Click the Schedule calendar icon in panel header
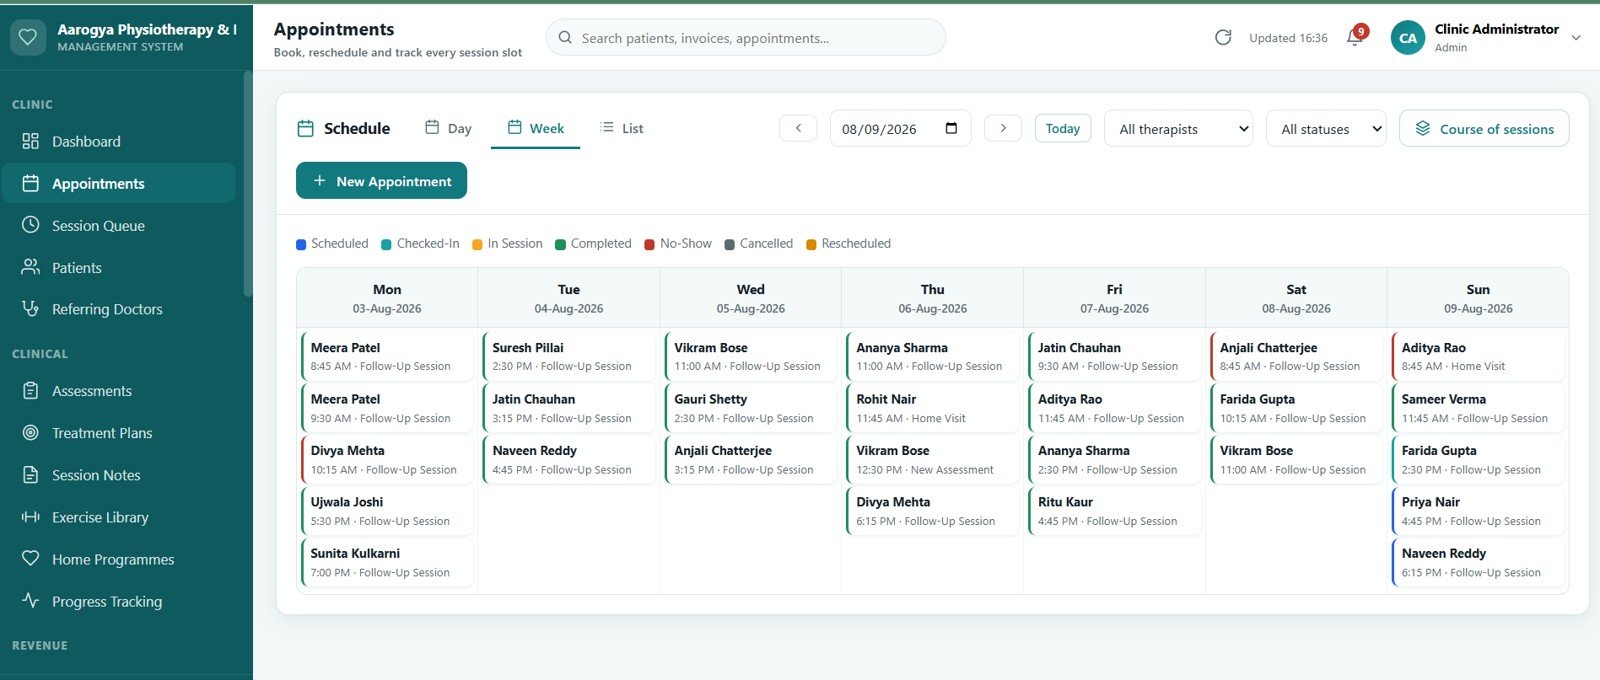 306,128
